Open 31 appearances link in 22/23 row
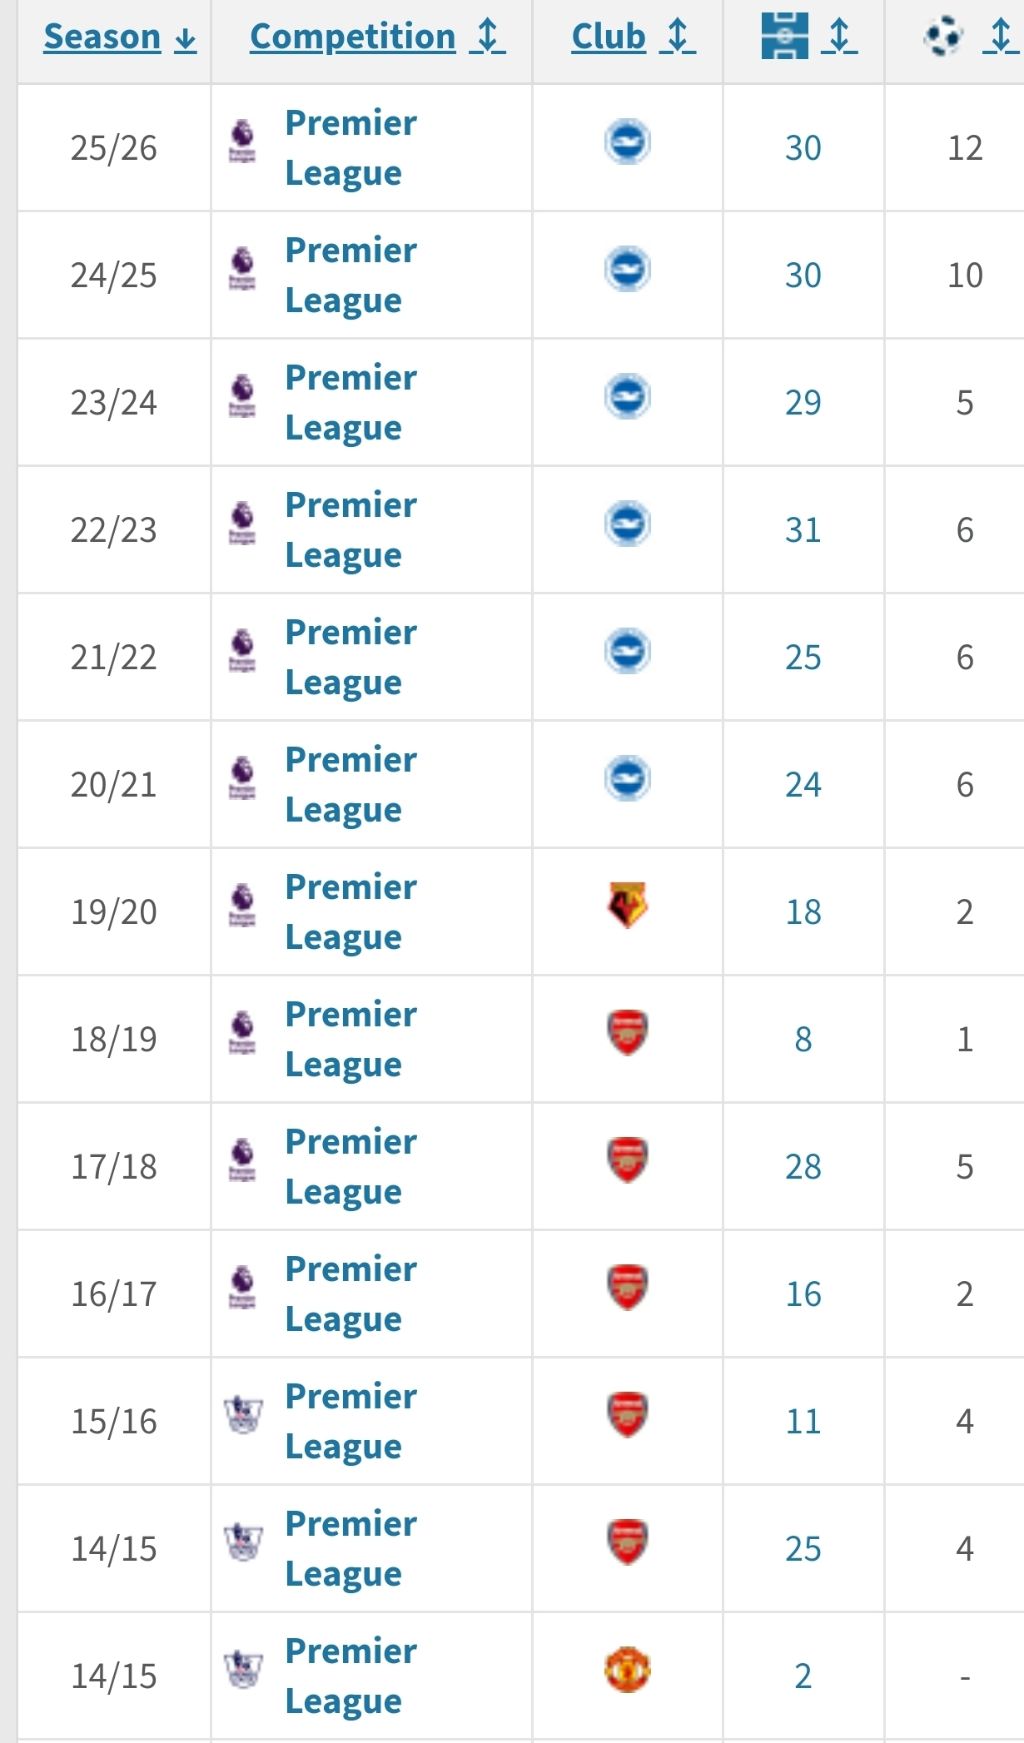Screen dimensions: 1024x1743 click(803, 530)
